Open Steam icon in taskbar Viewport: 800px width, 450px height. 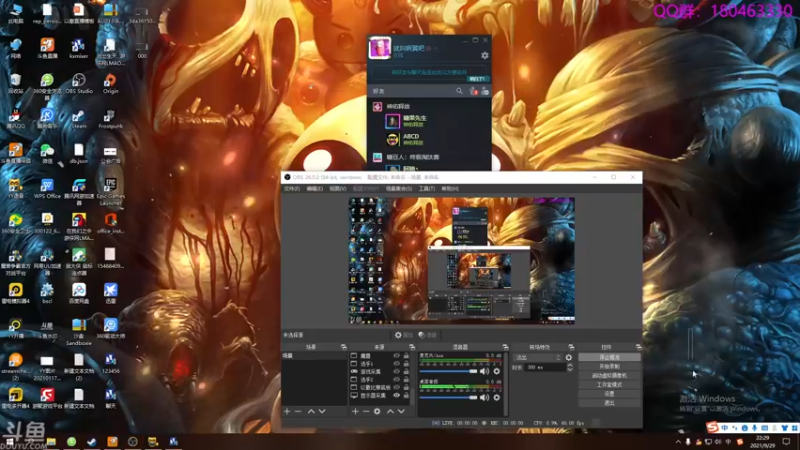92,442
